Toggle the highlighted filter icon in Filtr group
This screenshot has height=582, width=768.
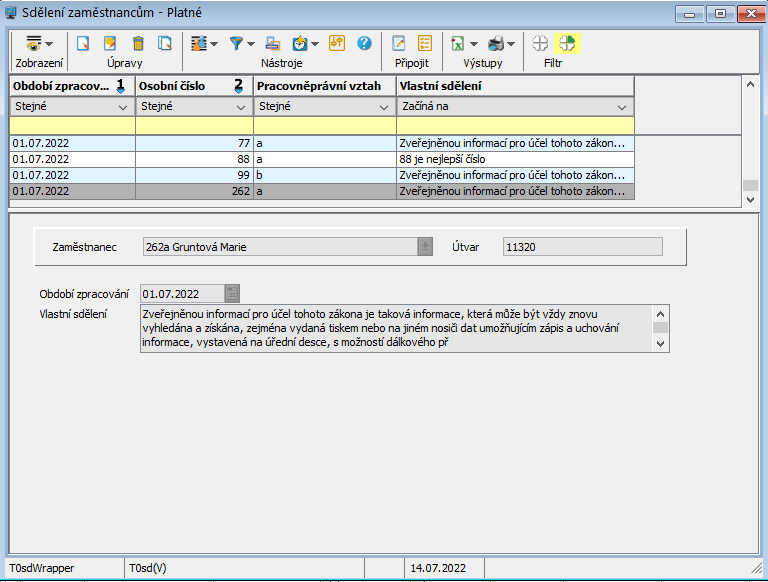tap(567, 43)
